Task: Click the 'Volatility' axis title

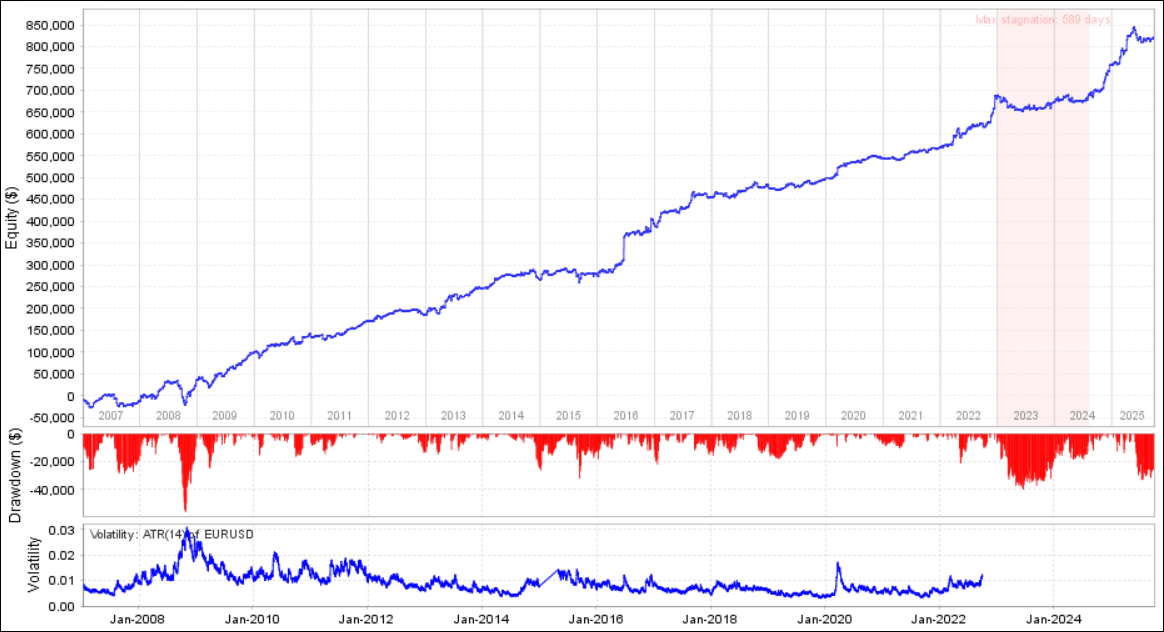Action: tap(33, 564)
